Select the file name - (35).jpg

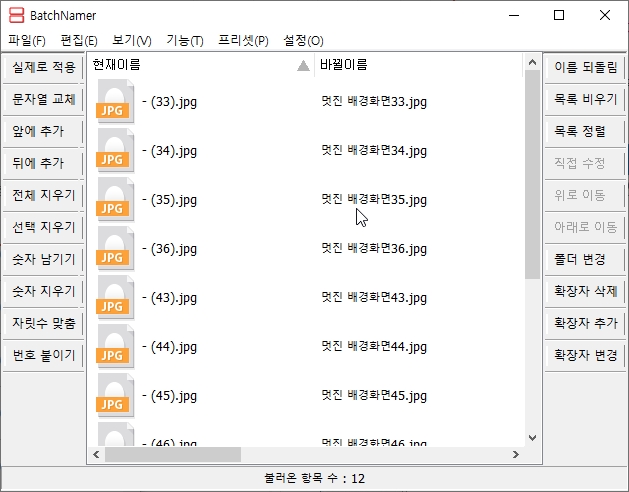pos(169,200)
